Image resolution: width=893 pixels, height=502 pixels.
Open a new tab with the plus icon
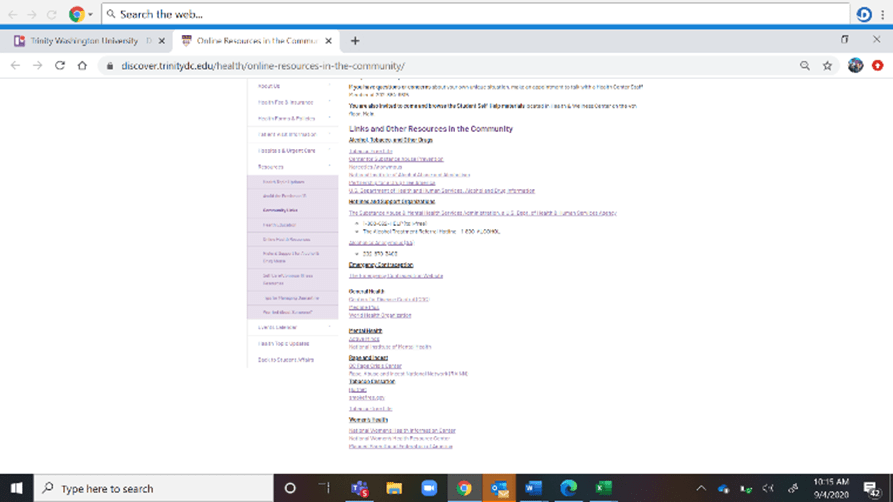(355, 41)
